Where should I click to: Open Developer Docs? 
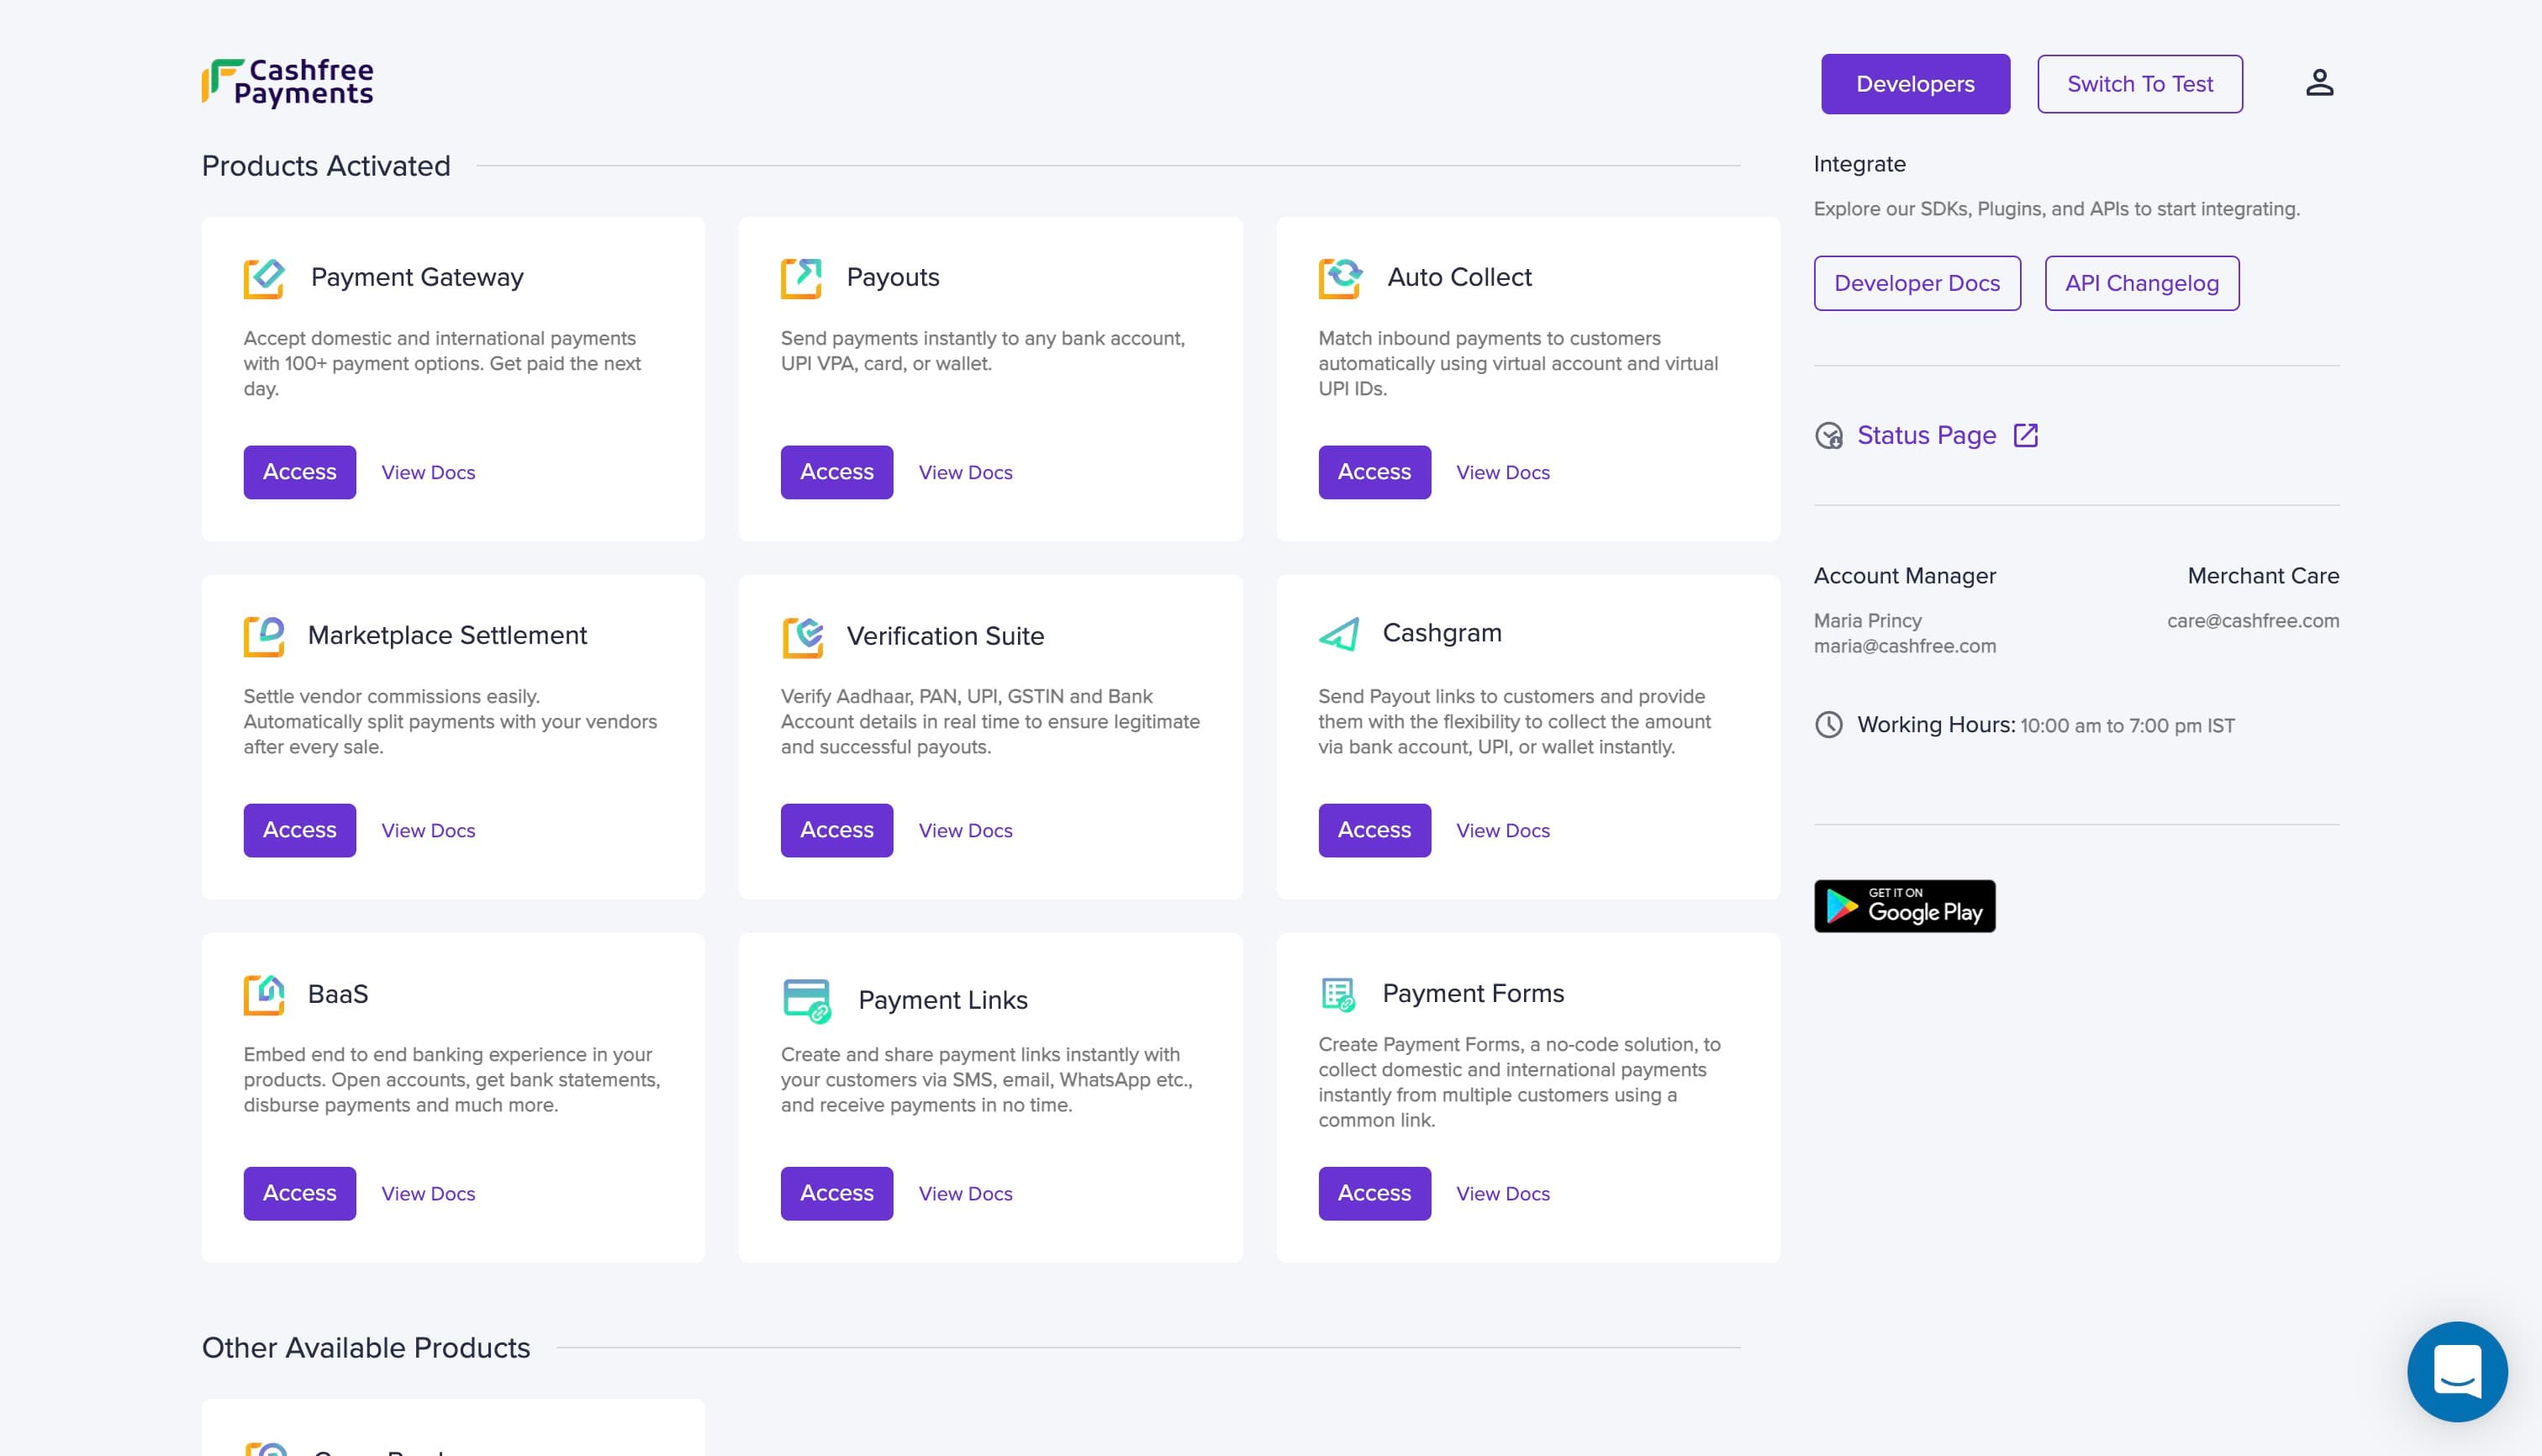pos(1916,284)
